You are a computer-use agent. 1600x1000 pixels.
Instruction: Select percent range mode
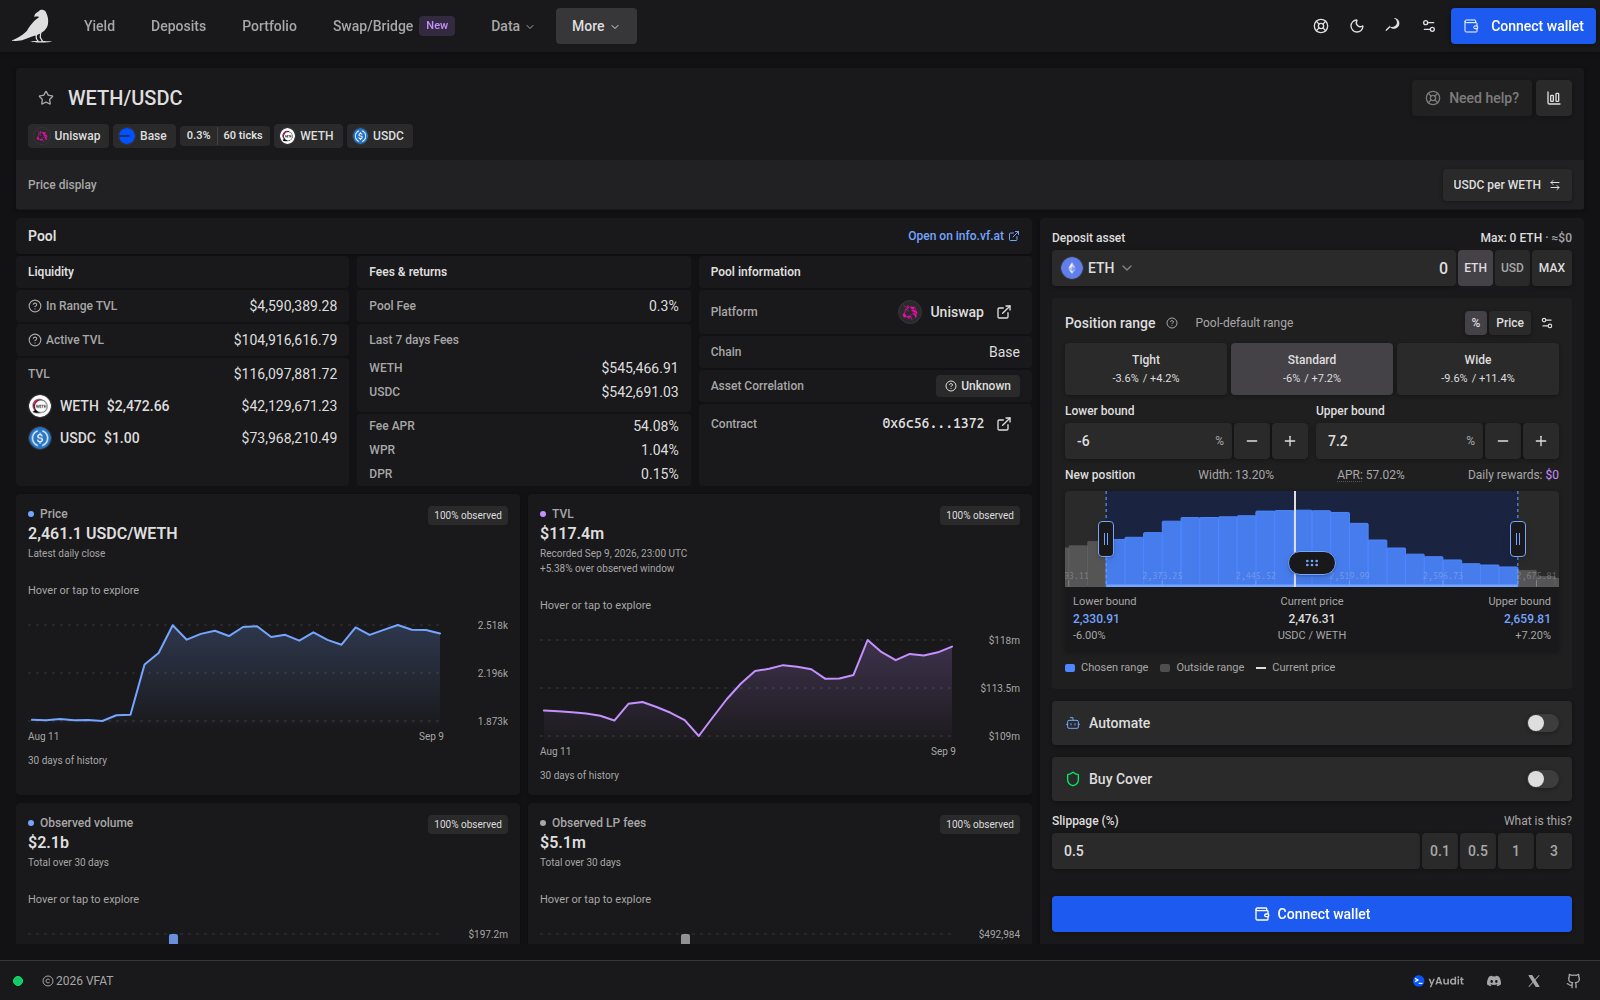(x=1476, y=323)
